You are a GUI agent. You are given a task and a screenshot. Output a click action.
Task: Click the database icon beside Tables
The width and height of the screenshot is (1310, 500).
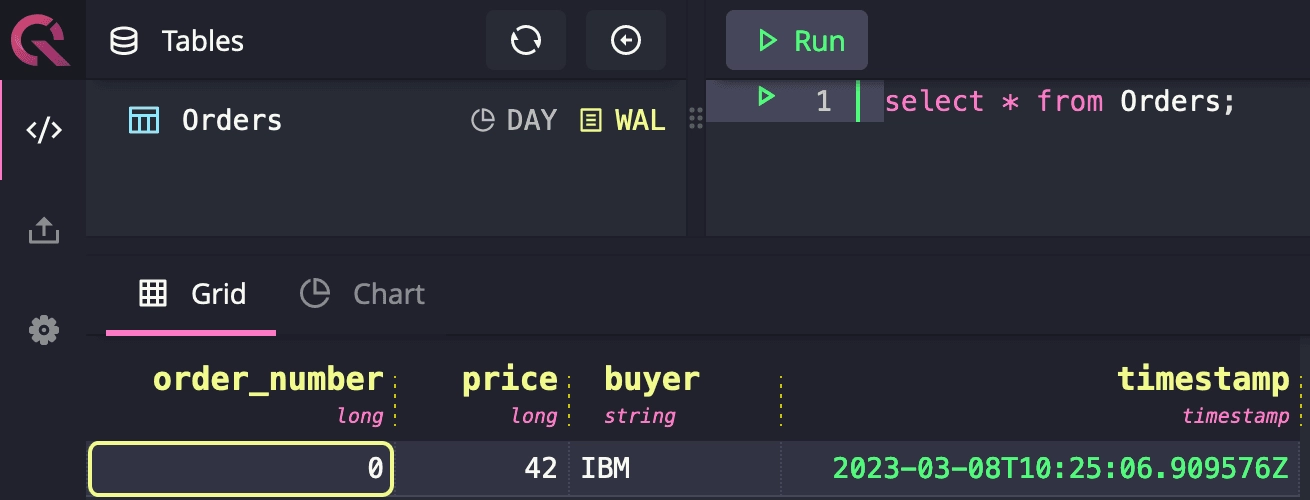124,41
